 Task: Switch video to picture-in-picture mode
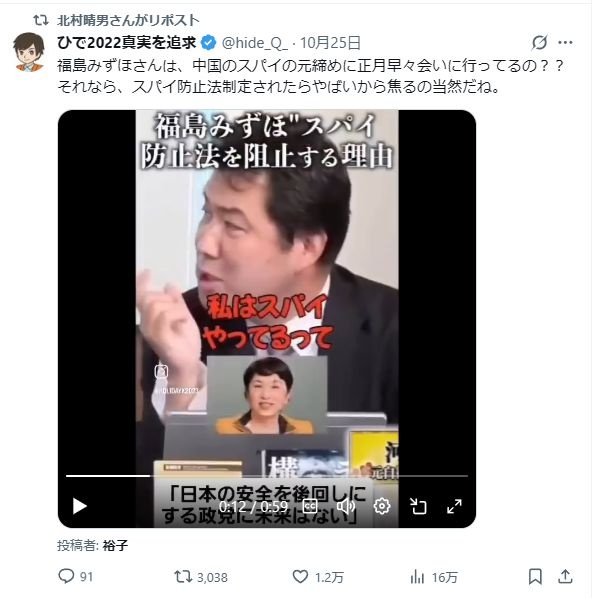(418, 506)
